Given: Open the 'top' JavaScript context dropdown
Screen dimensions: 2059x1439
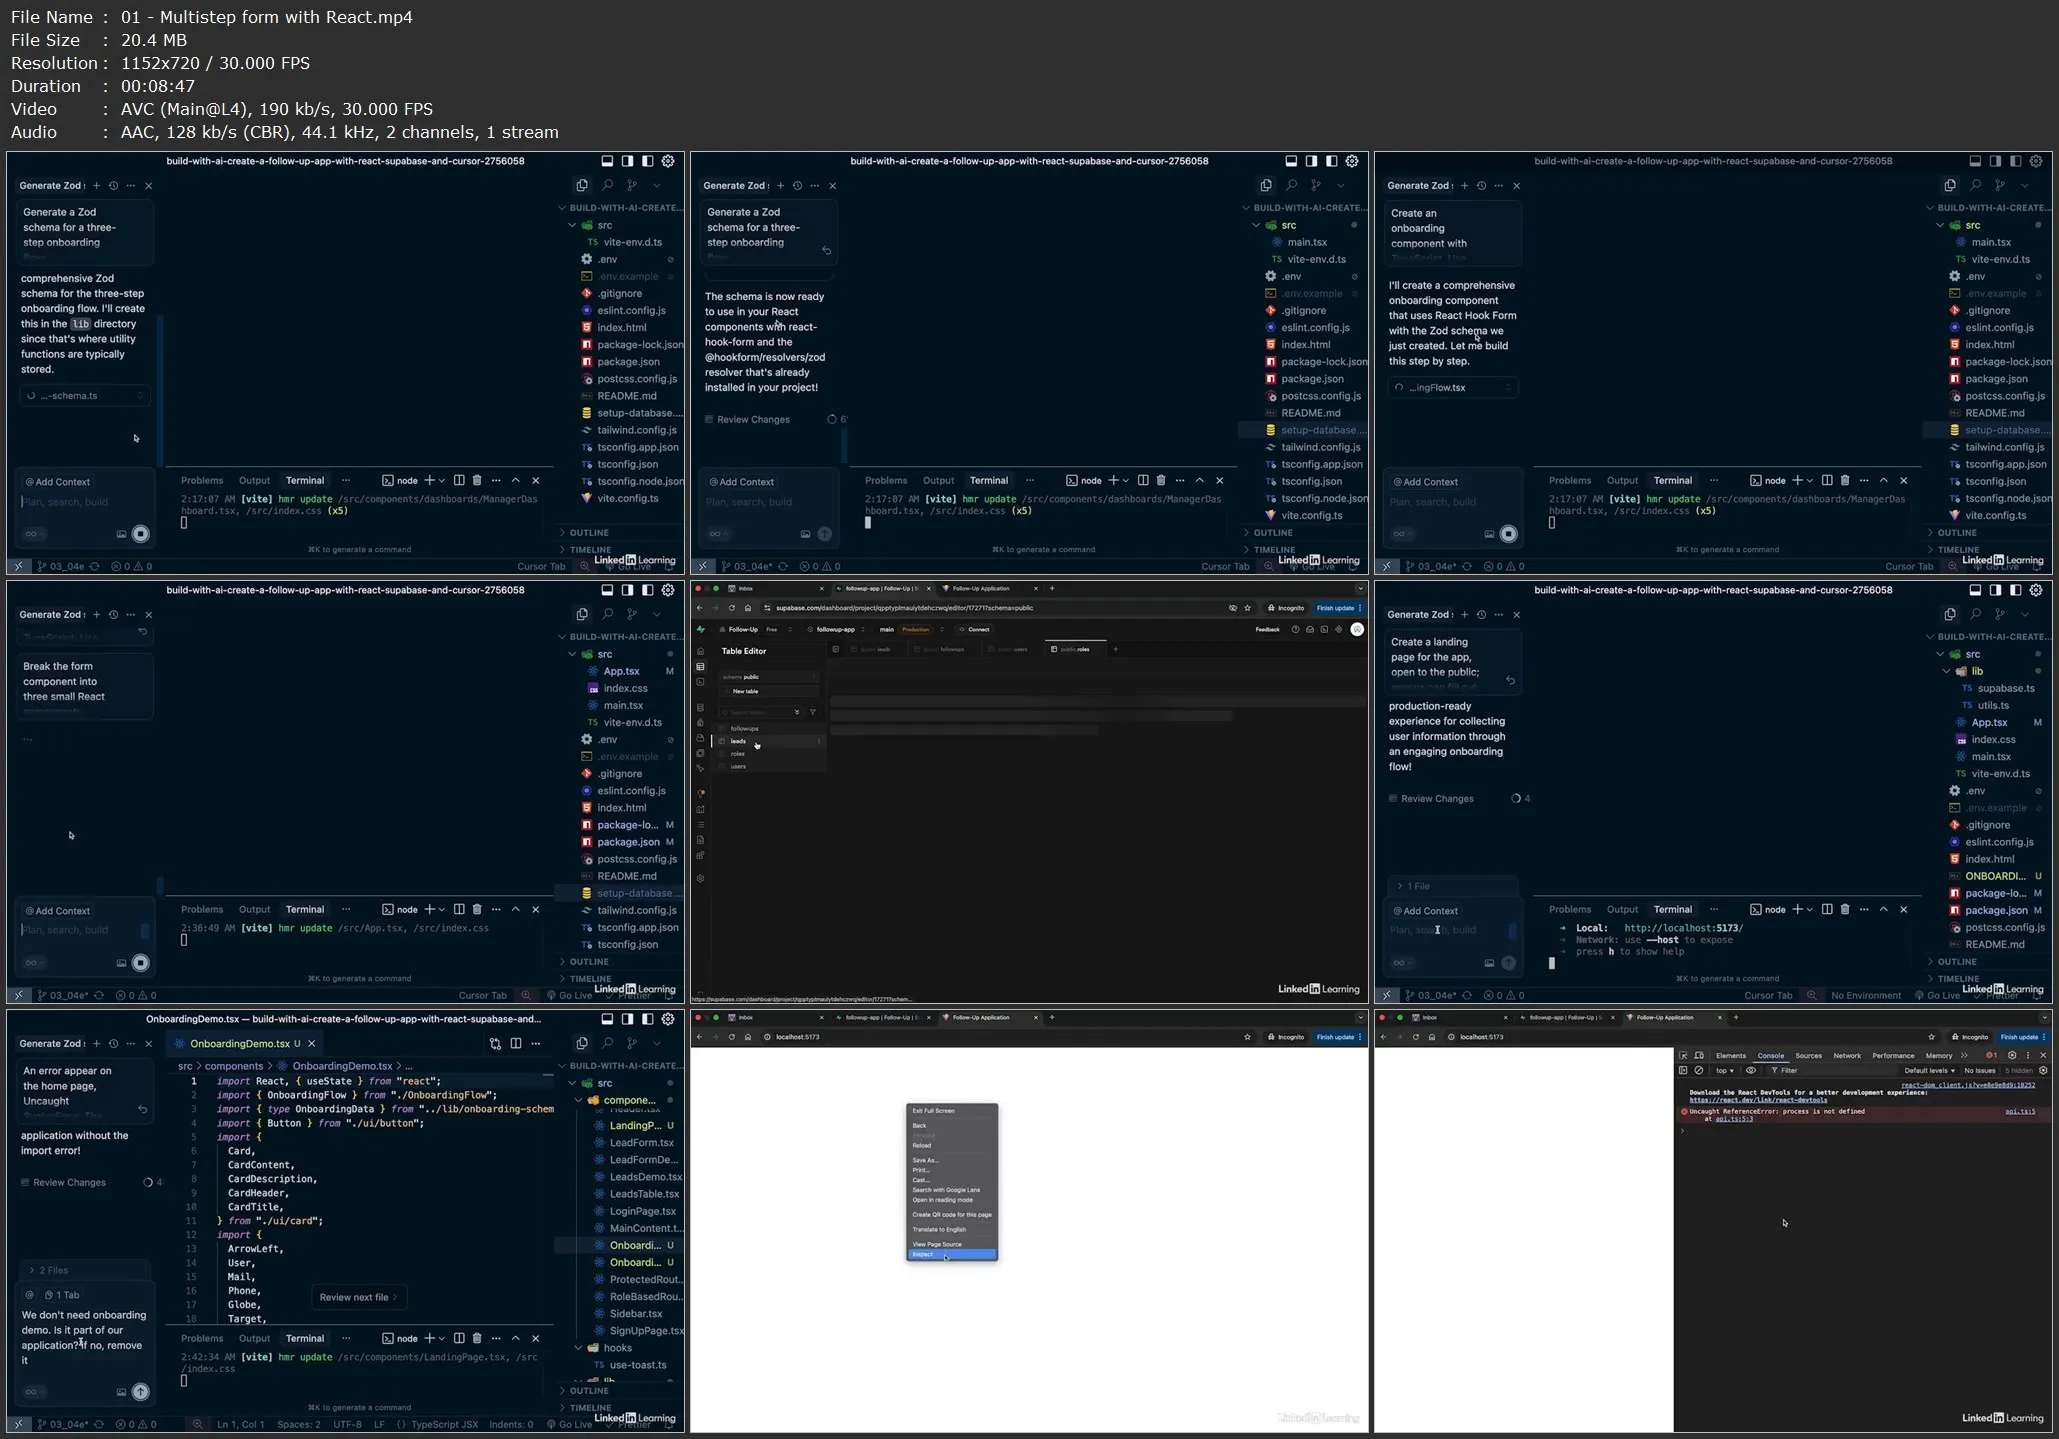Looking at the screenshot, I should point(1724,1070).
